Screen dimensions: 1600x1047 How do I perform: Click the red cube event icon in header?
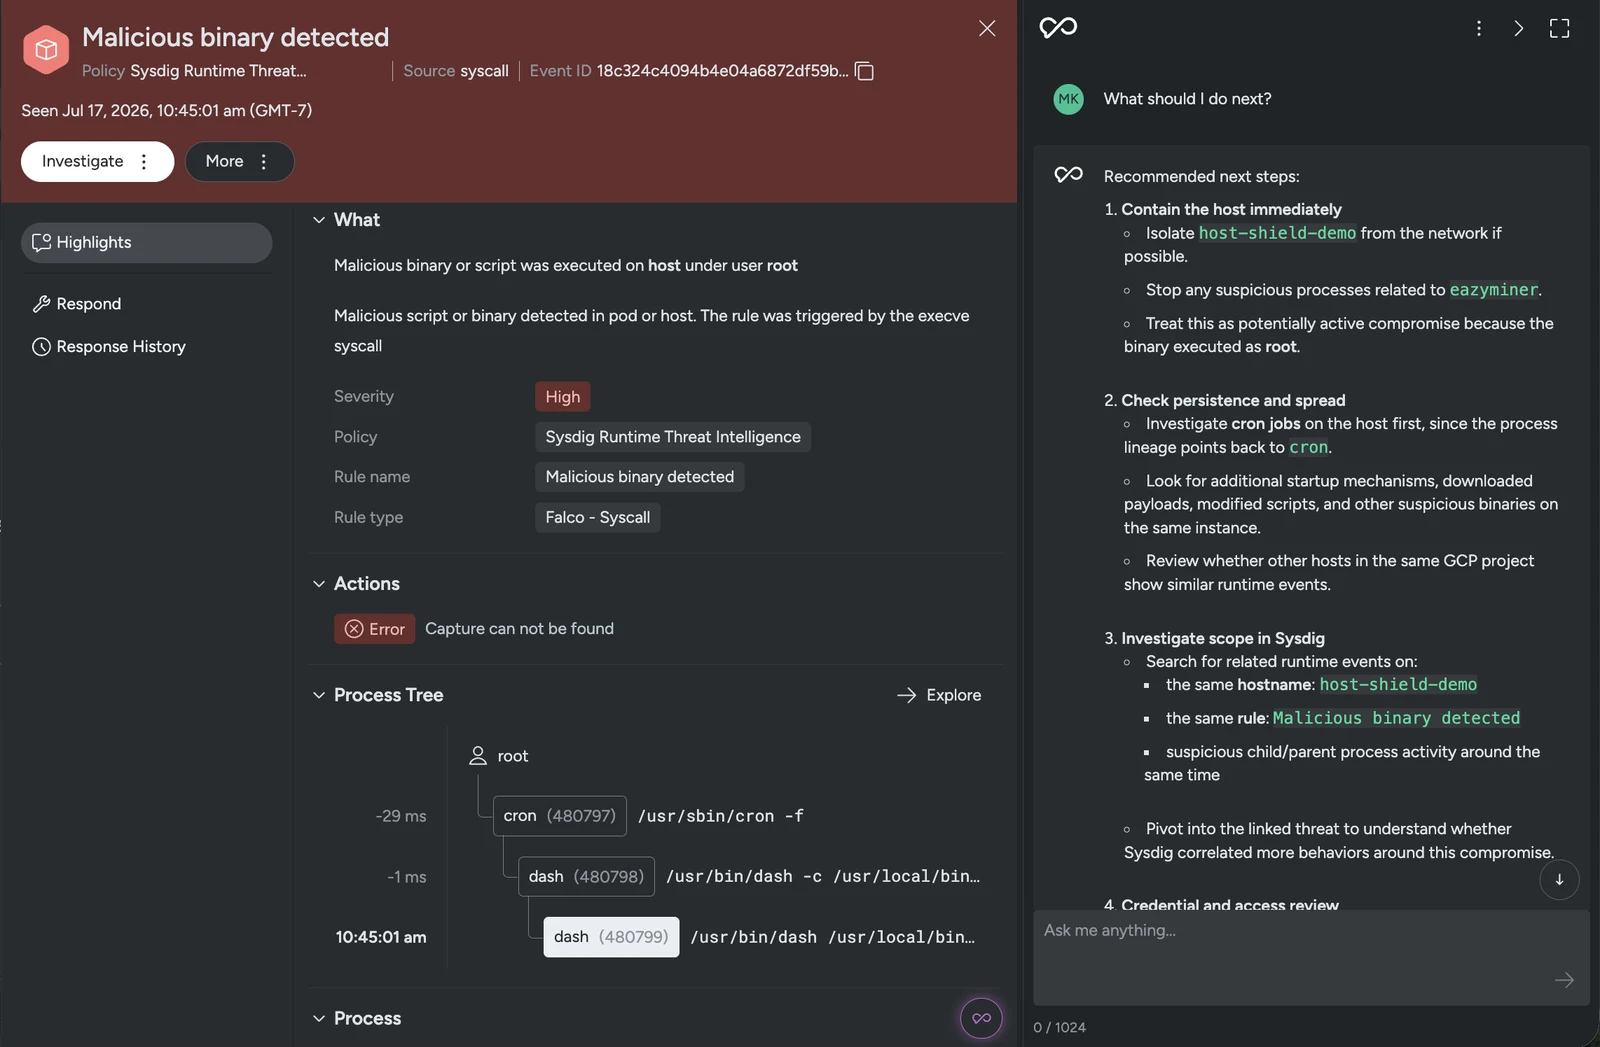point(46,50)
